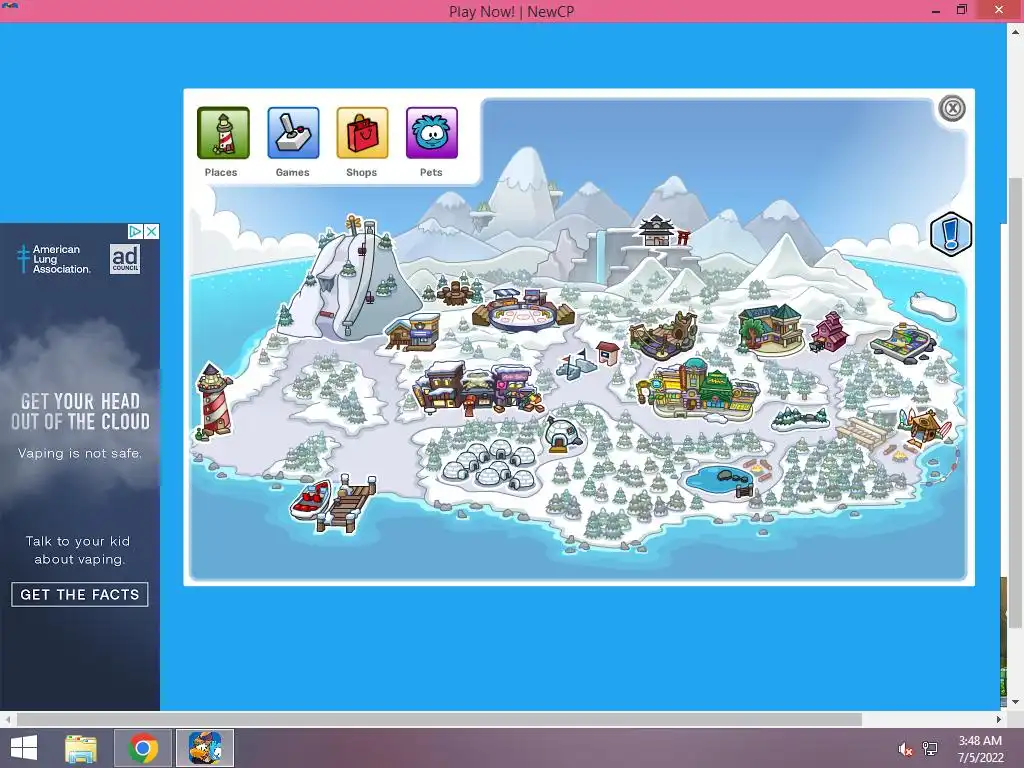Close the vaping advertisement
Viewport: 1024px width, 768px height.
pyautogui.click(x=152, y=231)
